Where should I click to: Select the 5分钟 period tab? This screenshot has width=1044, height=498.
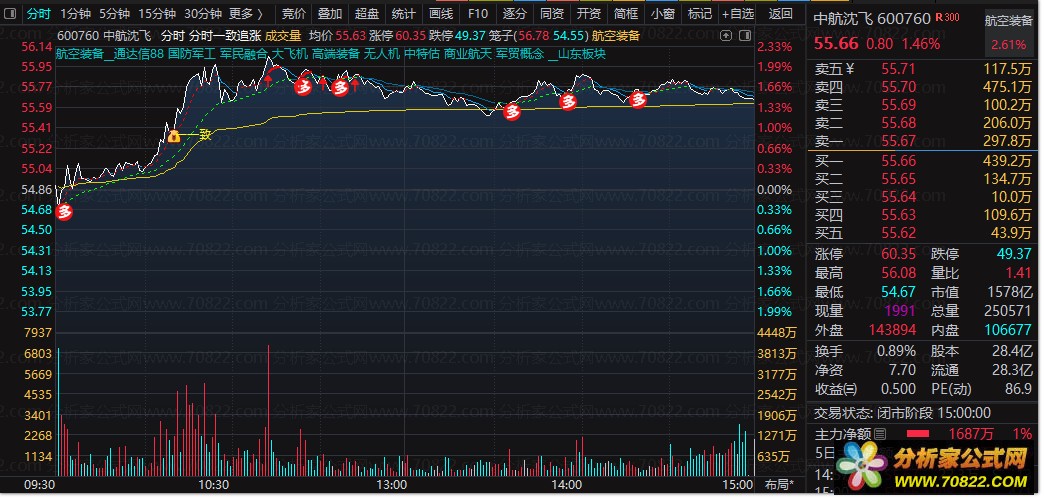coord(114,13)
